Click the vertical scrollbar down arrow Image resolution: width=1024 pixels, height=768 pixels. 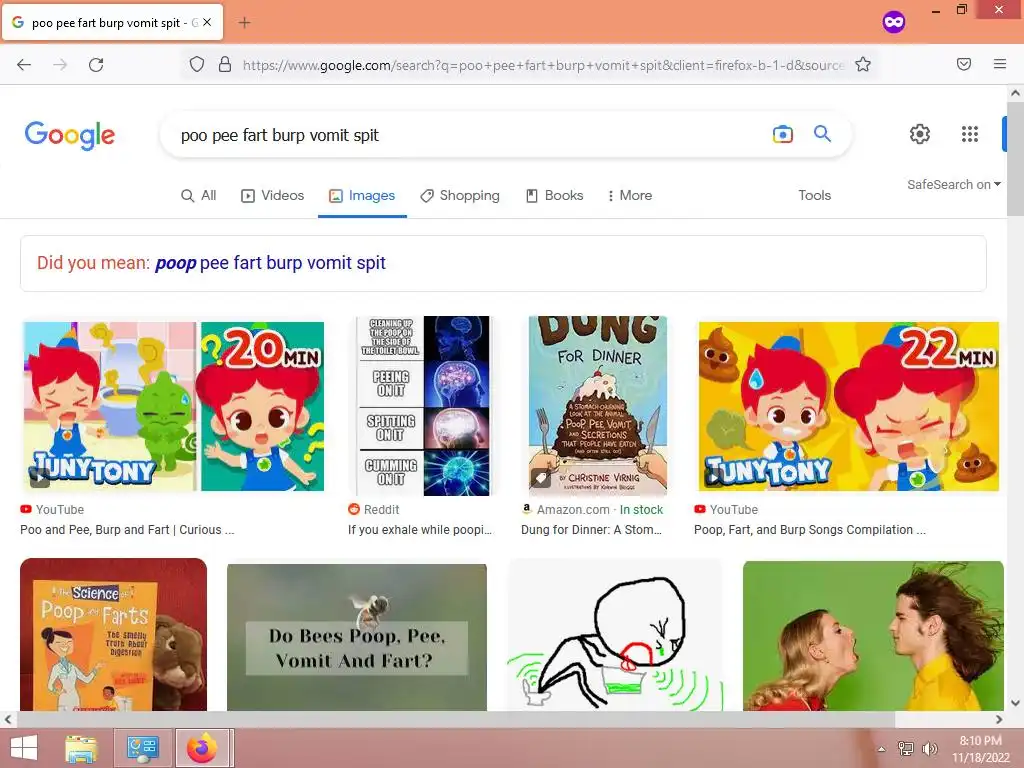tap(1015, 703)
